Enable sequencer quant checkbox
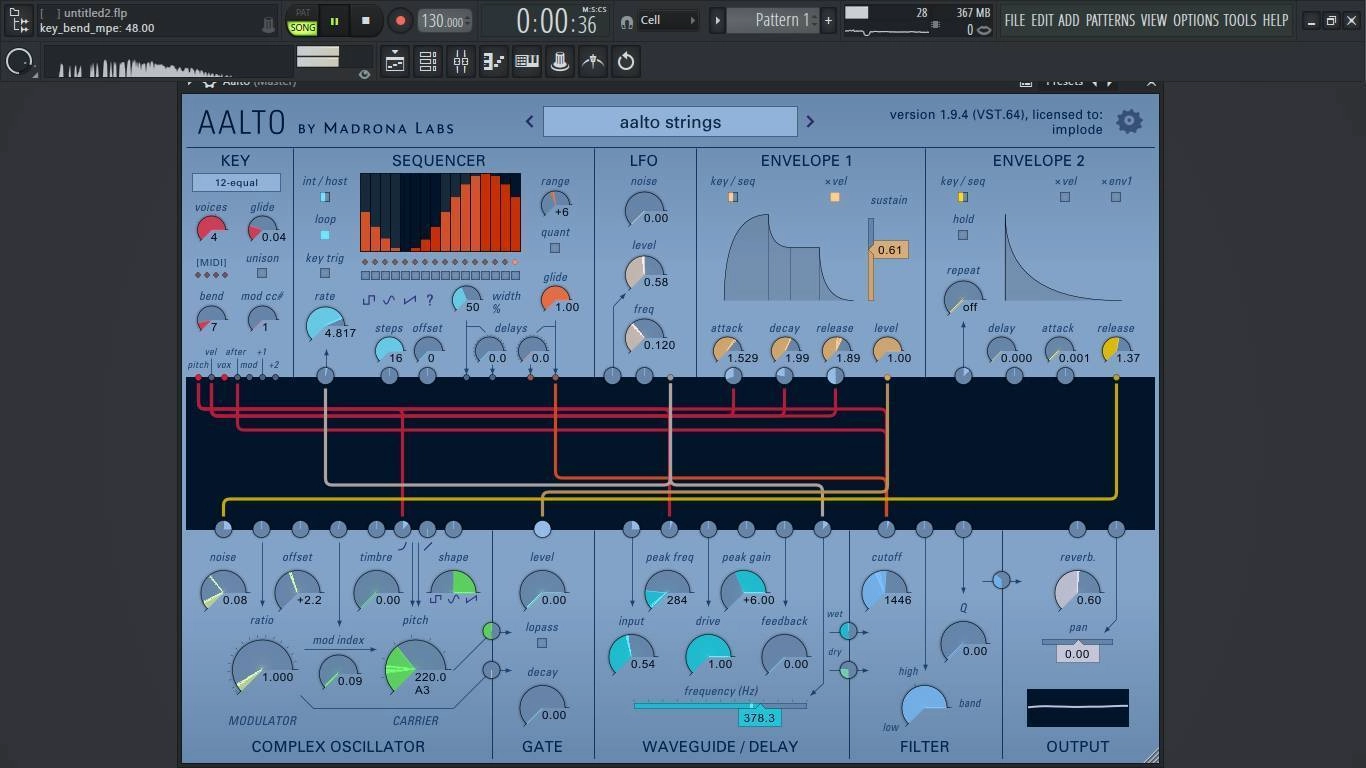 [x=555, y=248]
